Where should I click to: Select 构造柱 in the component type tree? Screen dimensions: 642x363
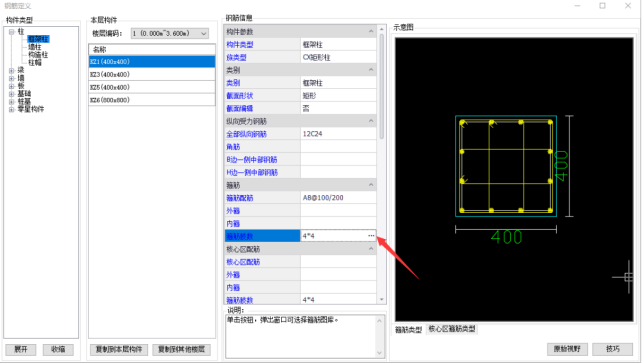[38, 54]
